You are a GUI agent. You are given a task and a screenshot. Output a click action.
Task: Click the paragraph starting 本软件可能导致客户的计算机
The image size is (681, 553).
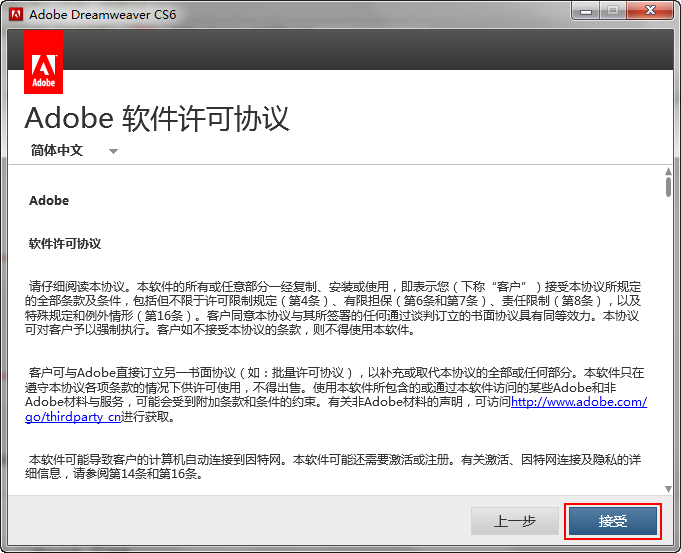tap(335, 467)
